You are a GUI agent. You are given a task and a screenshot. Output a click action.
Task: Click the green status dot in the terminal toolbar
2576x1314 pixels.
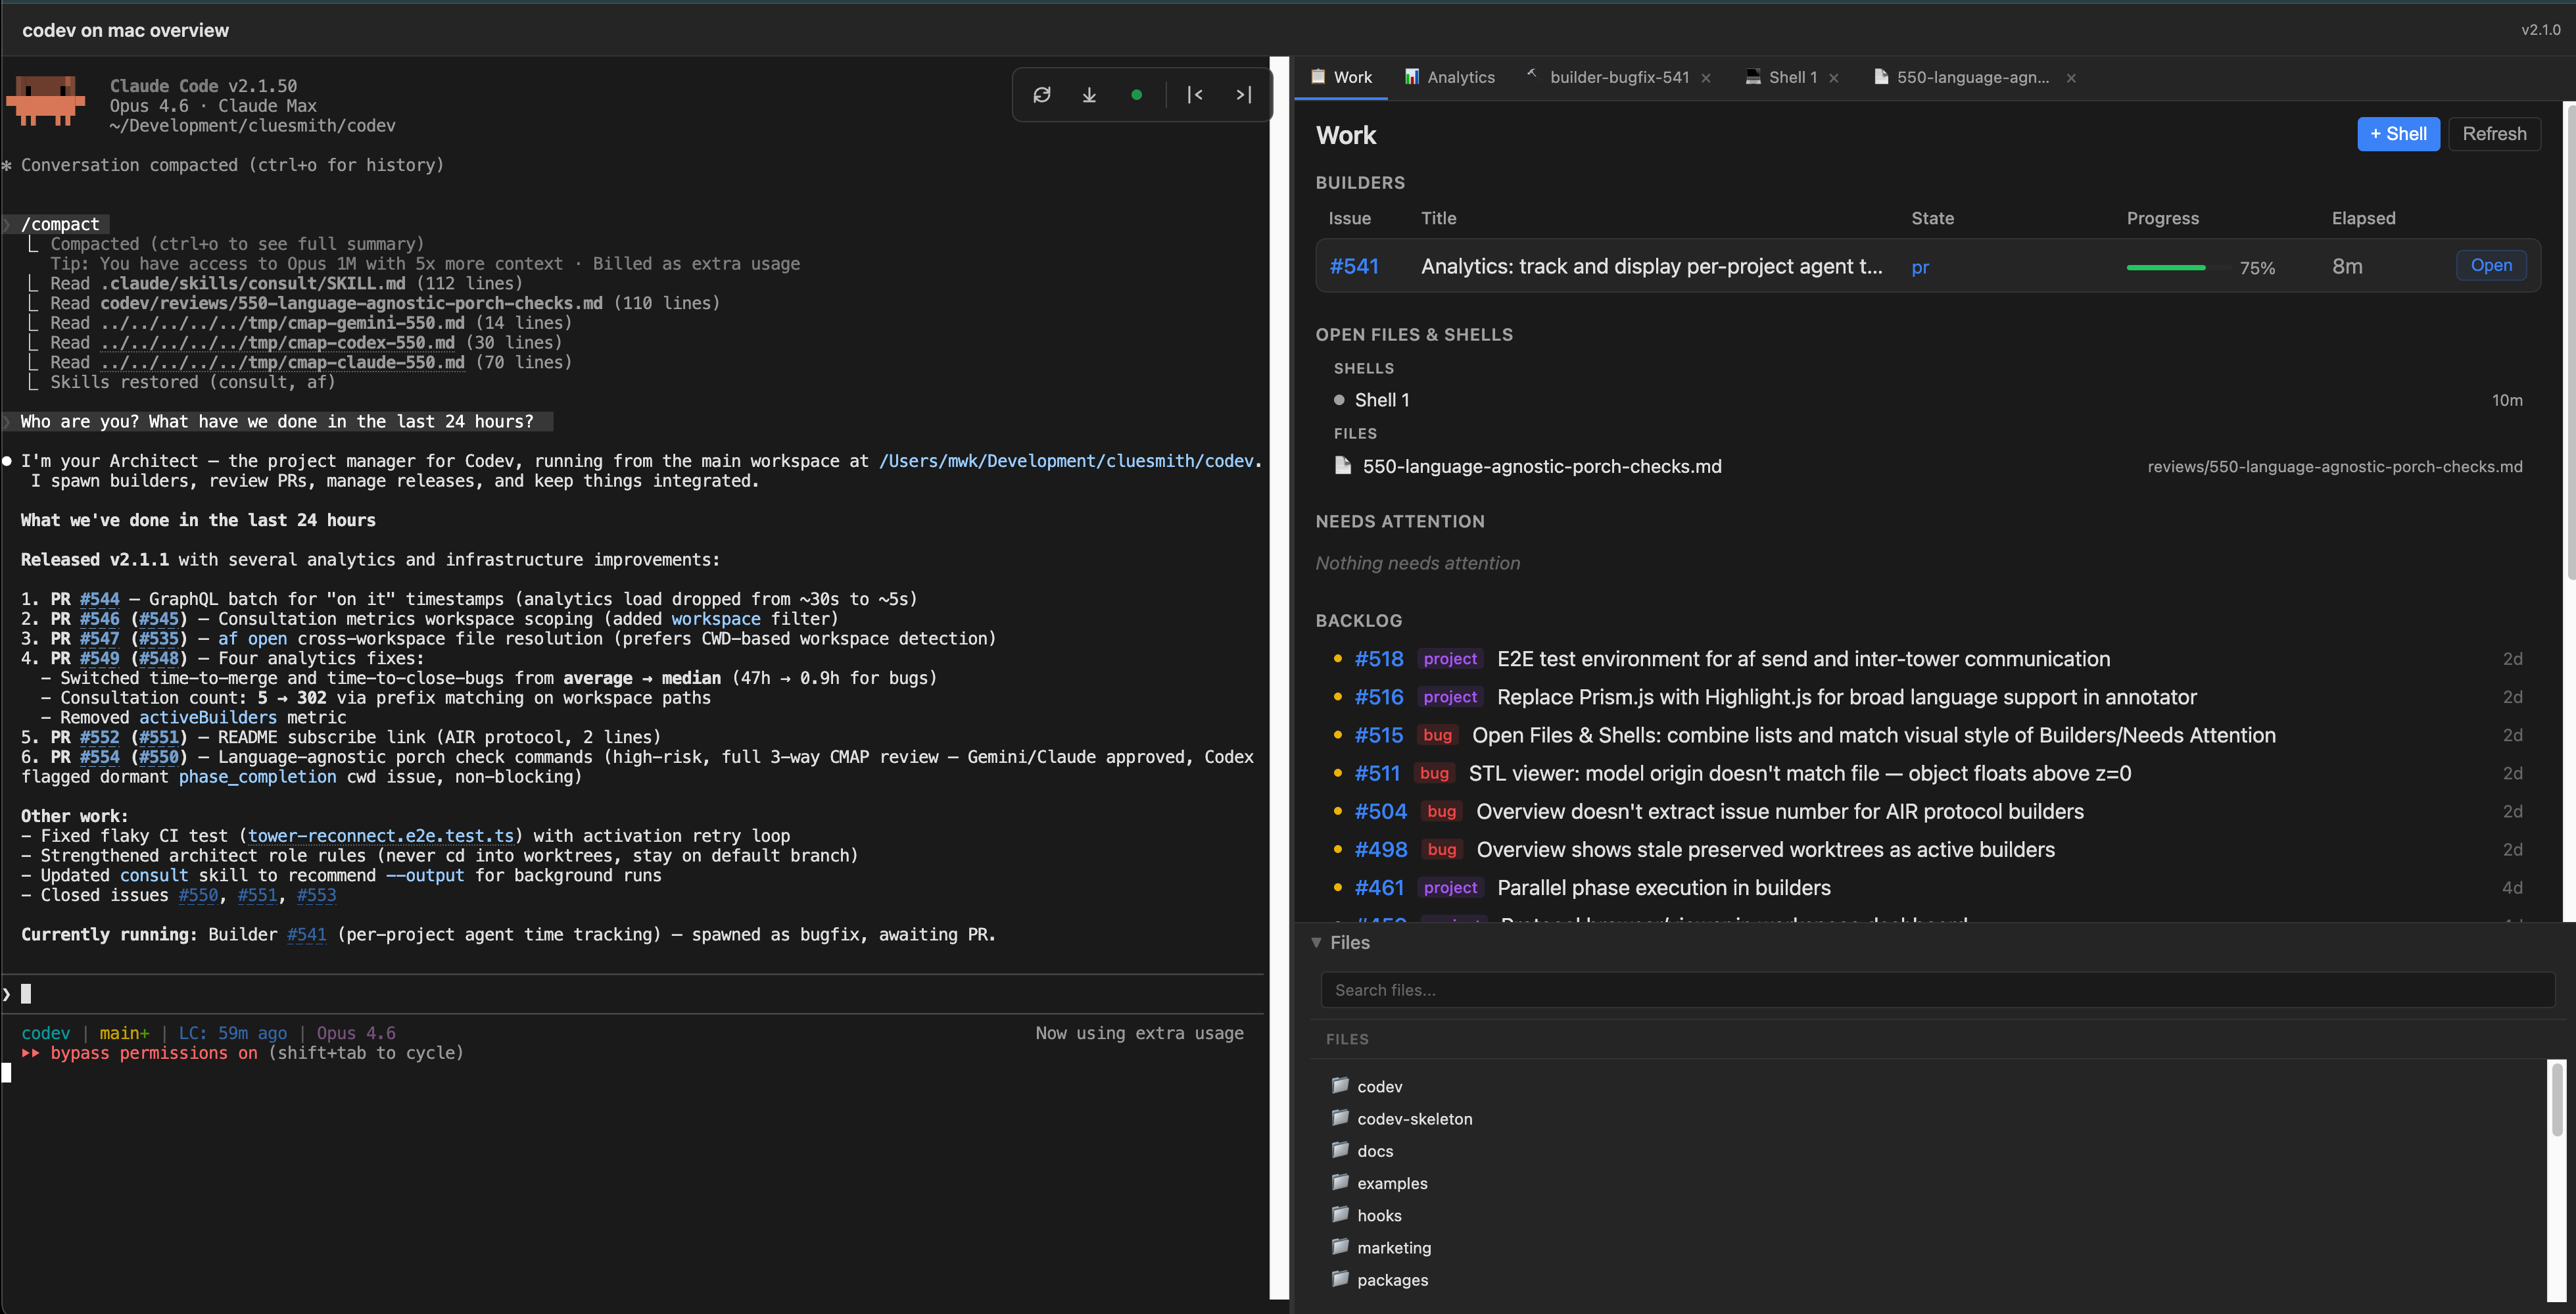[x=1137, y=94]
